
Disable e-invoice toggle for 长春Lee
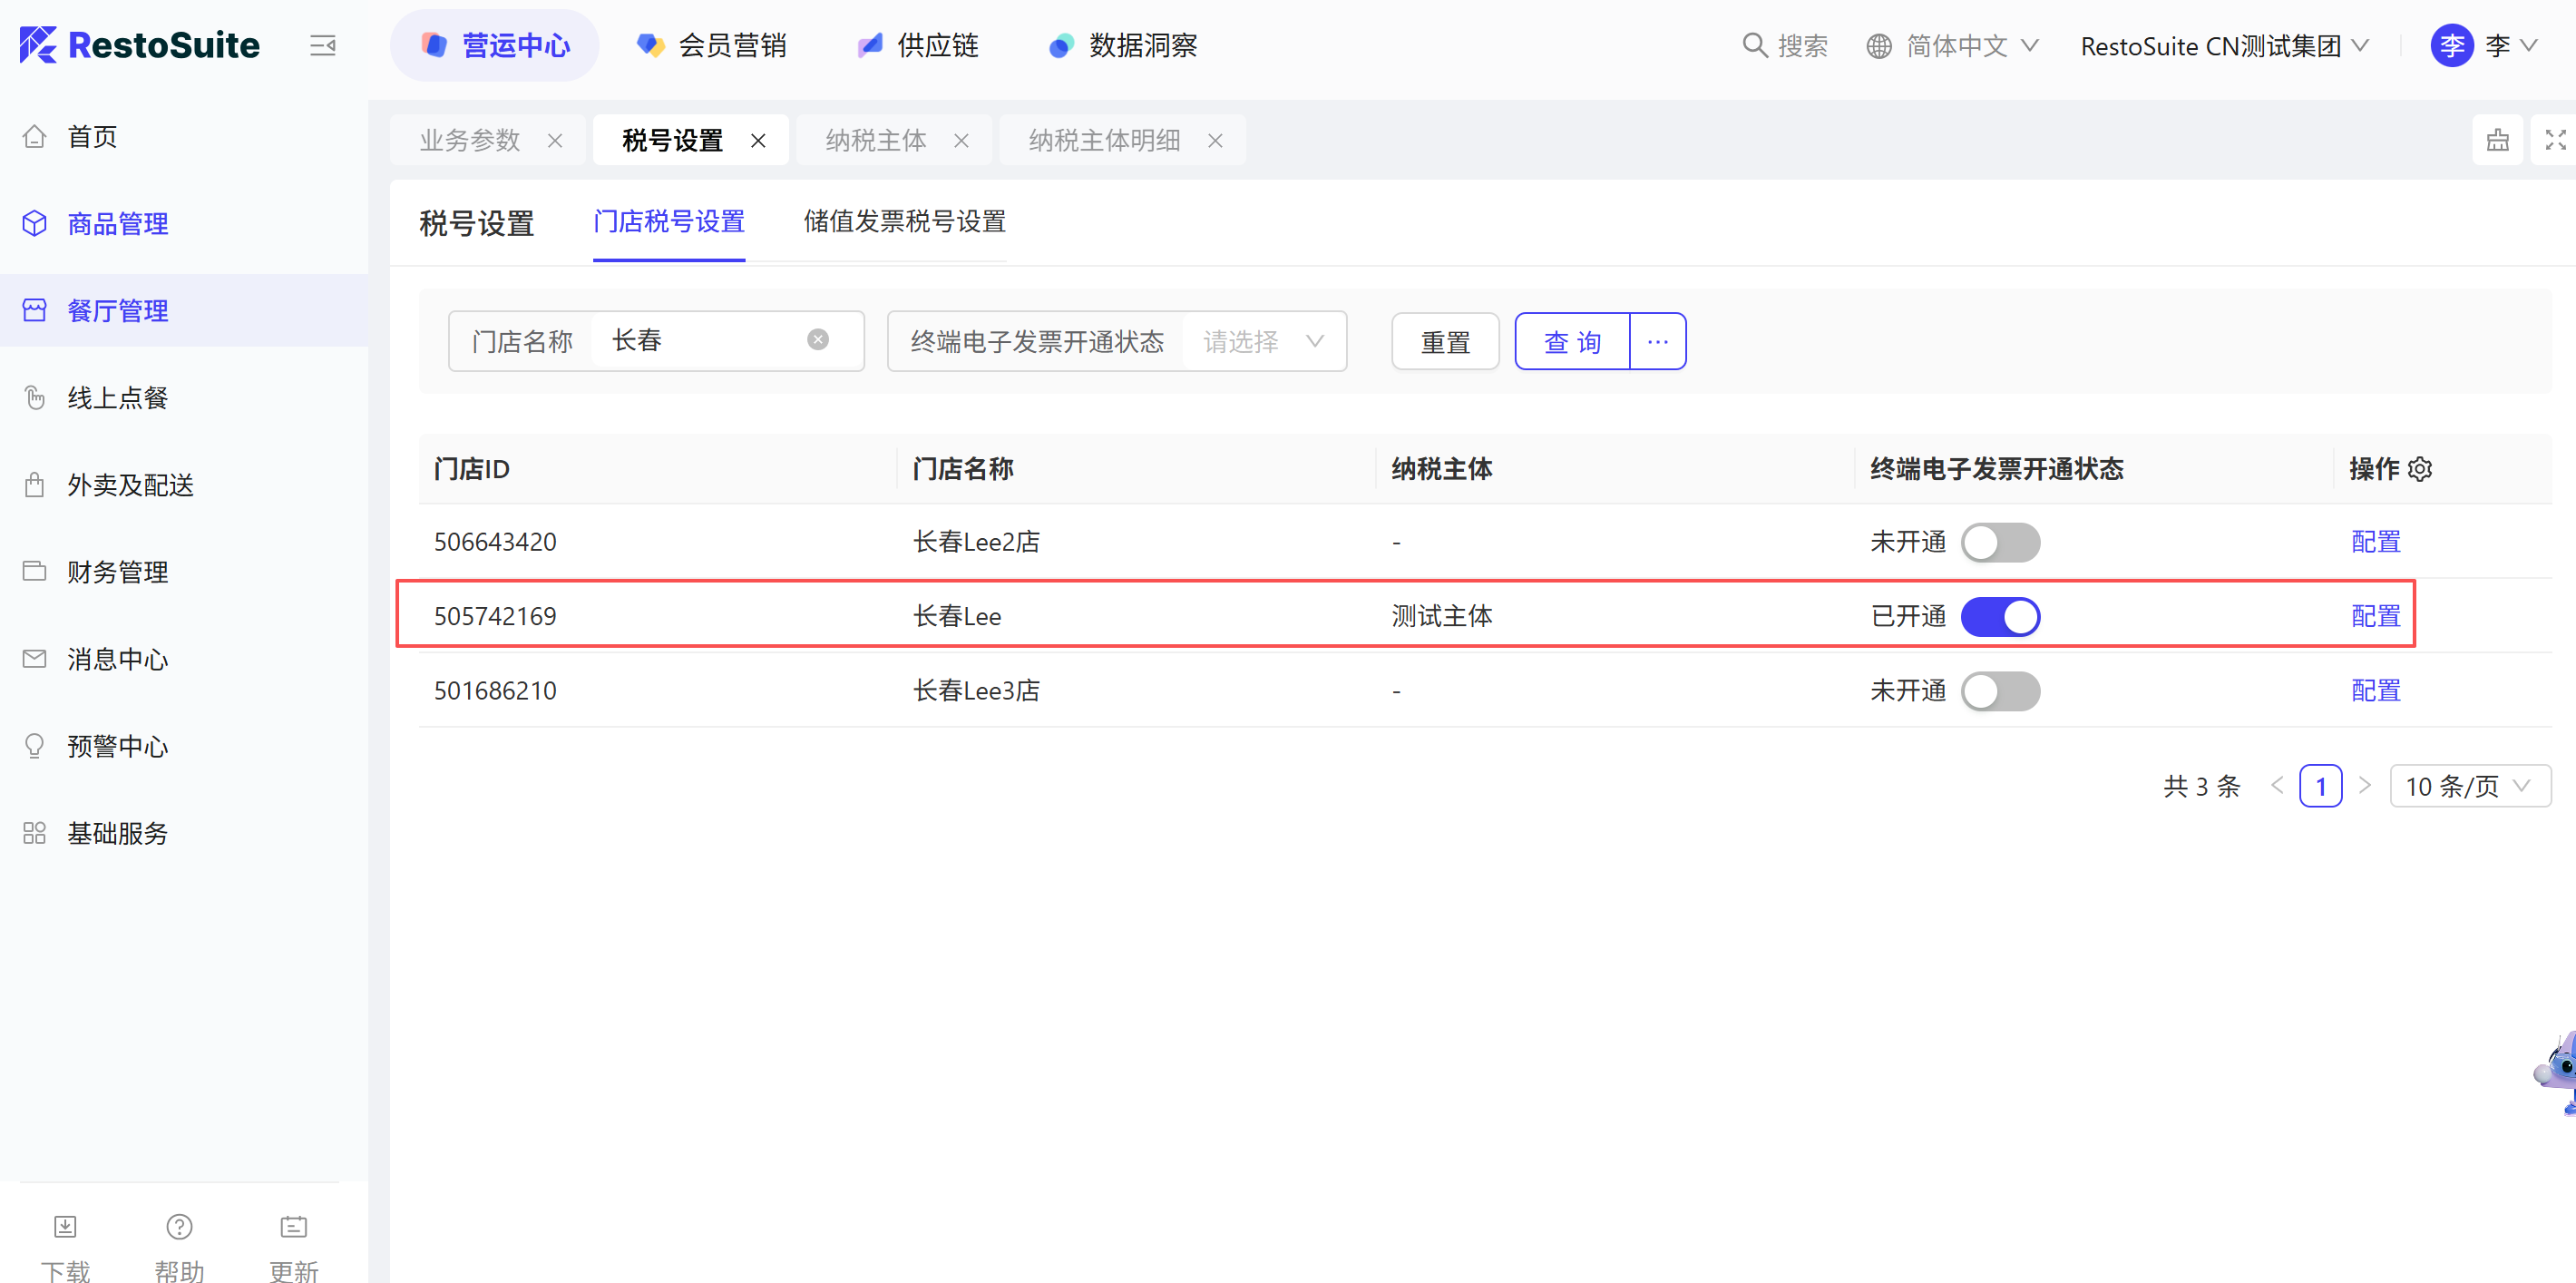point(2000,616)
